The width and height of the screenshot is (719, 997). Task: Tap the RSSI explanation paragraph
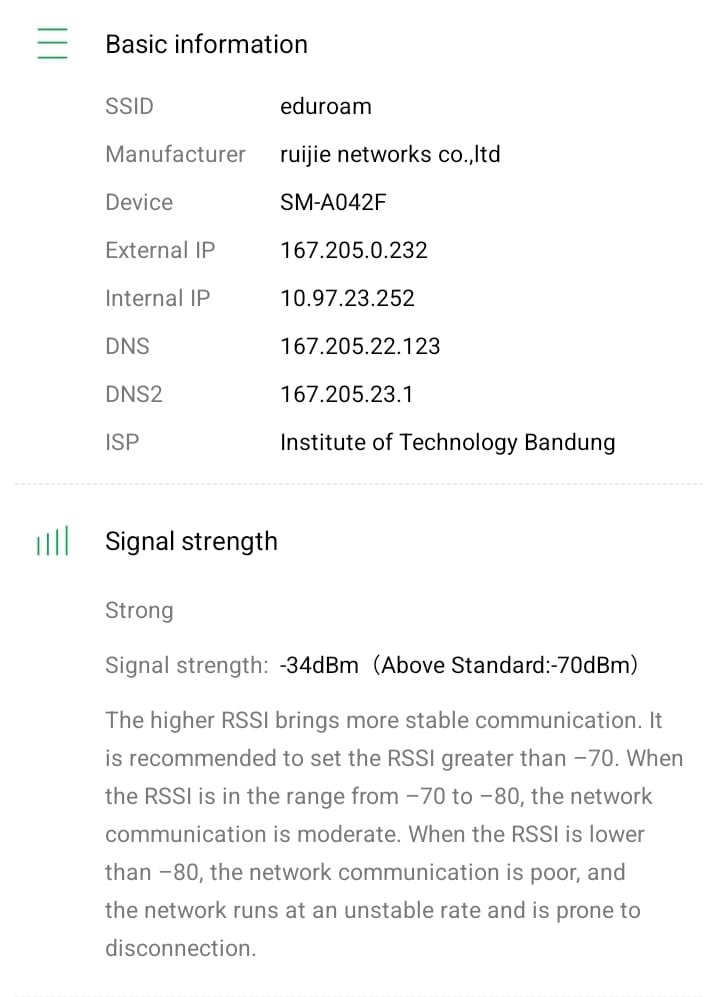point(393,834)
